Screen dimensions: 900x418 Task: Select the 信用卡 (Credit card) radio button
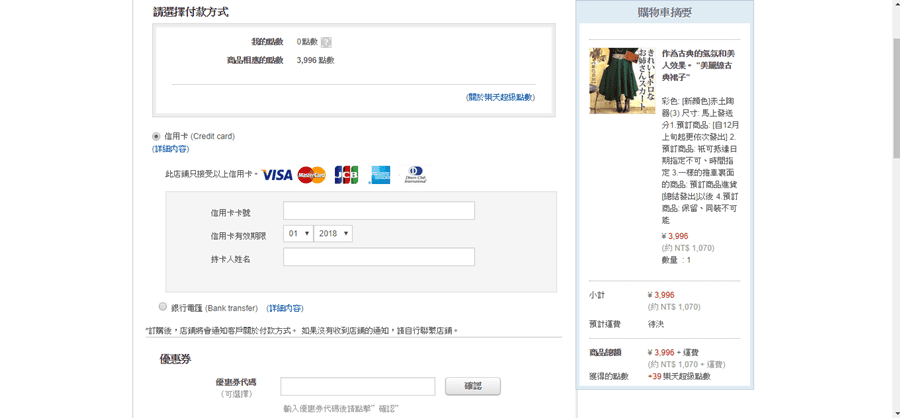coord(156,137)
